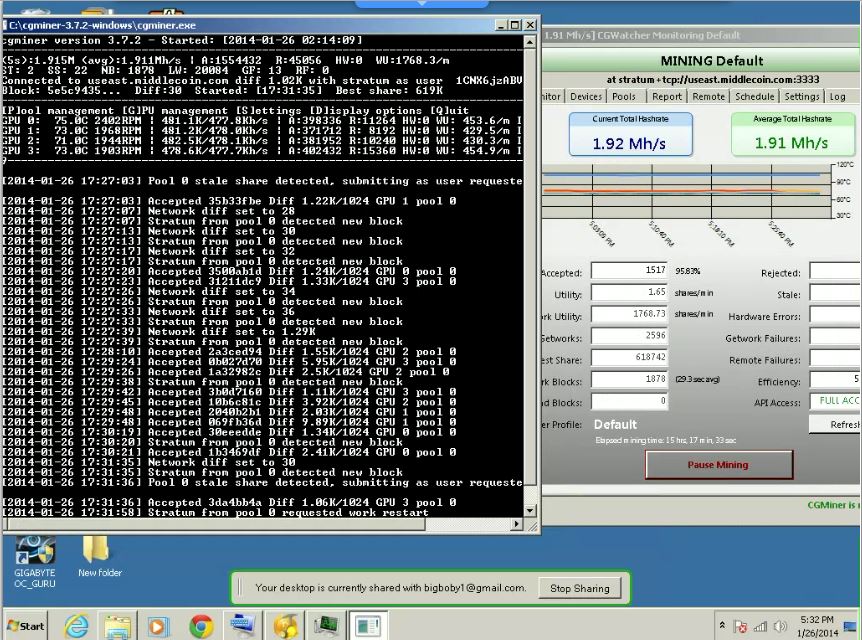
Task: Click the Current Total Hashrate box
Action: coord(630,134)
